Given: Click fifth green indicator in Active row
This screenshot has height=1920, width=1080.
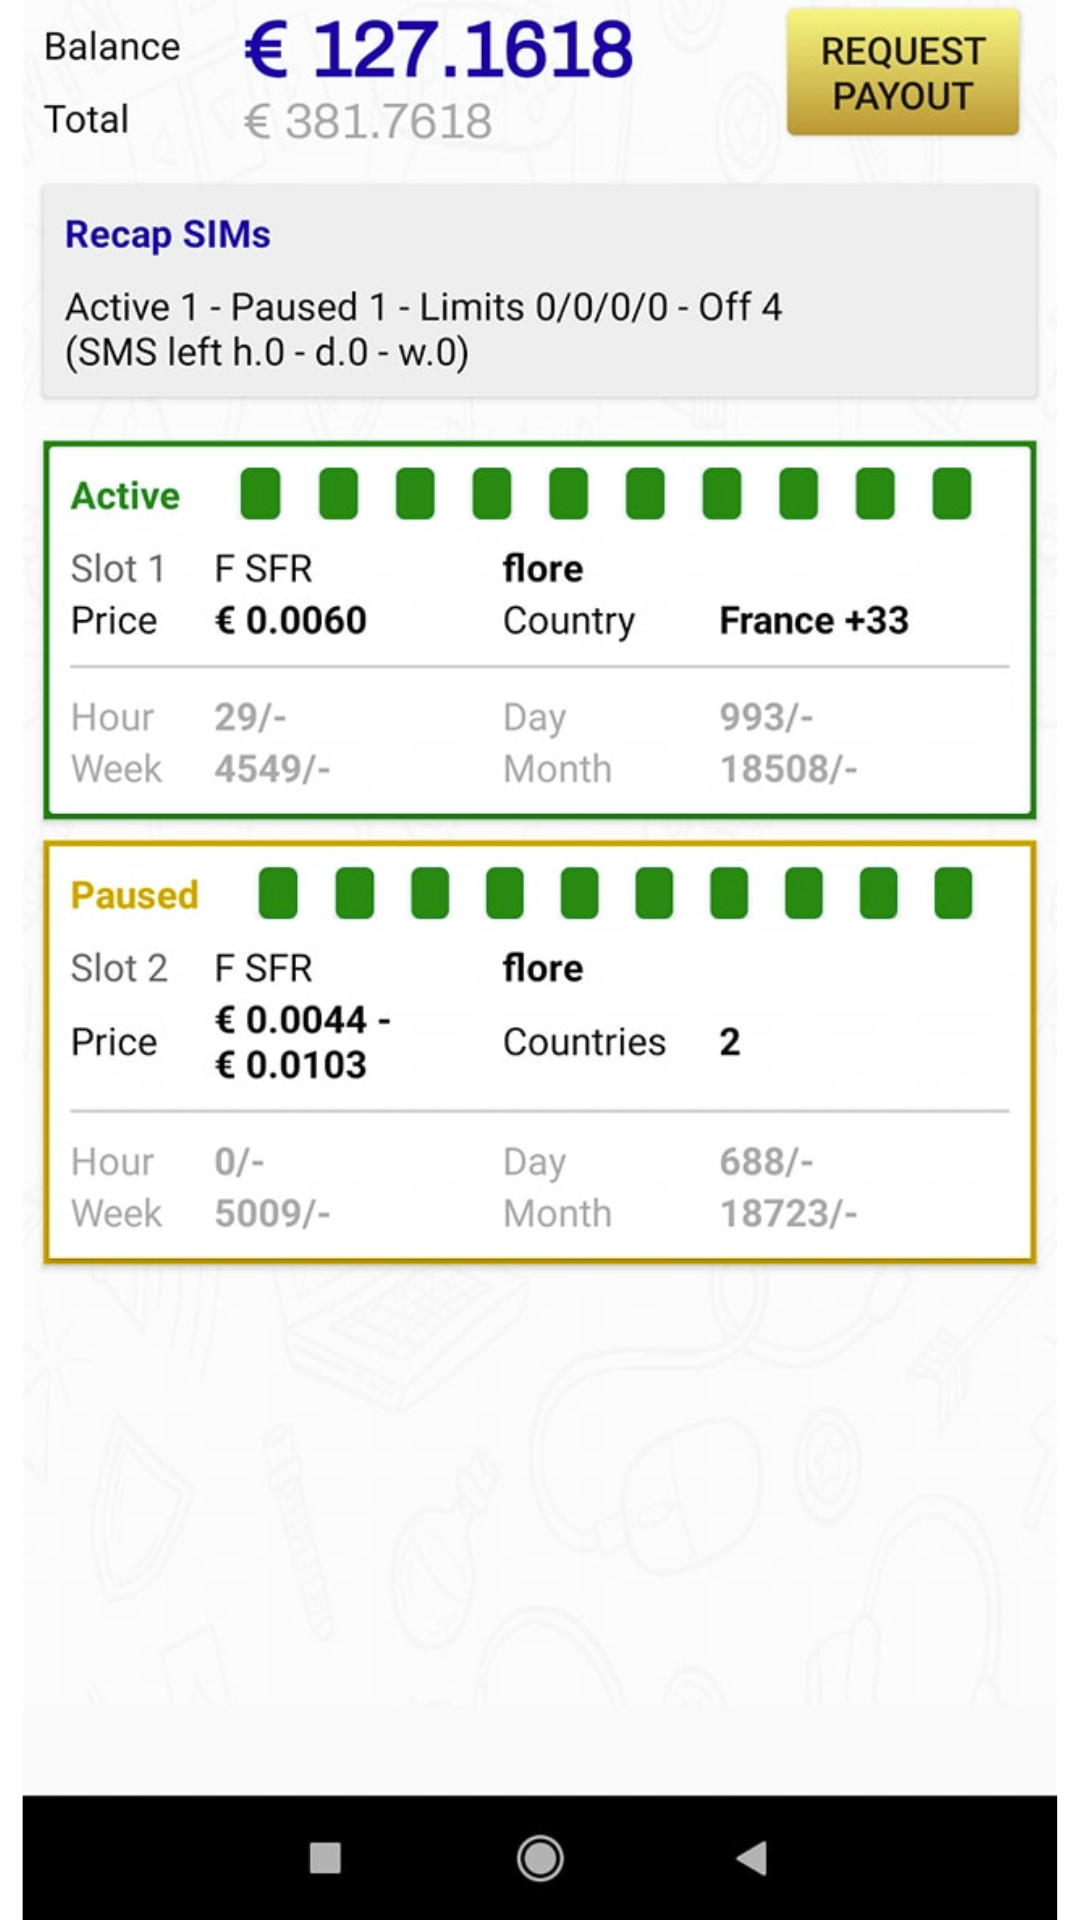Looking at the screenshot, I should tap(568, 494).
